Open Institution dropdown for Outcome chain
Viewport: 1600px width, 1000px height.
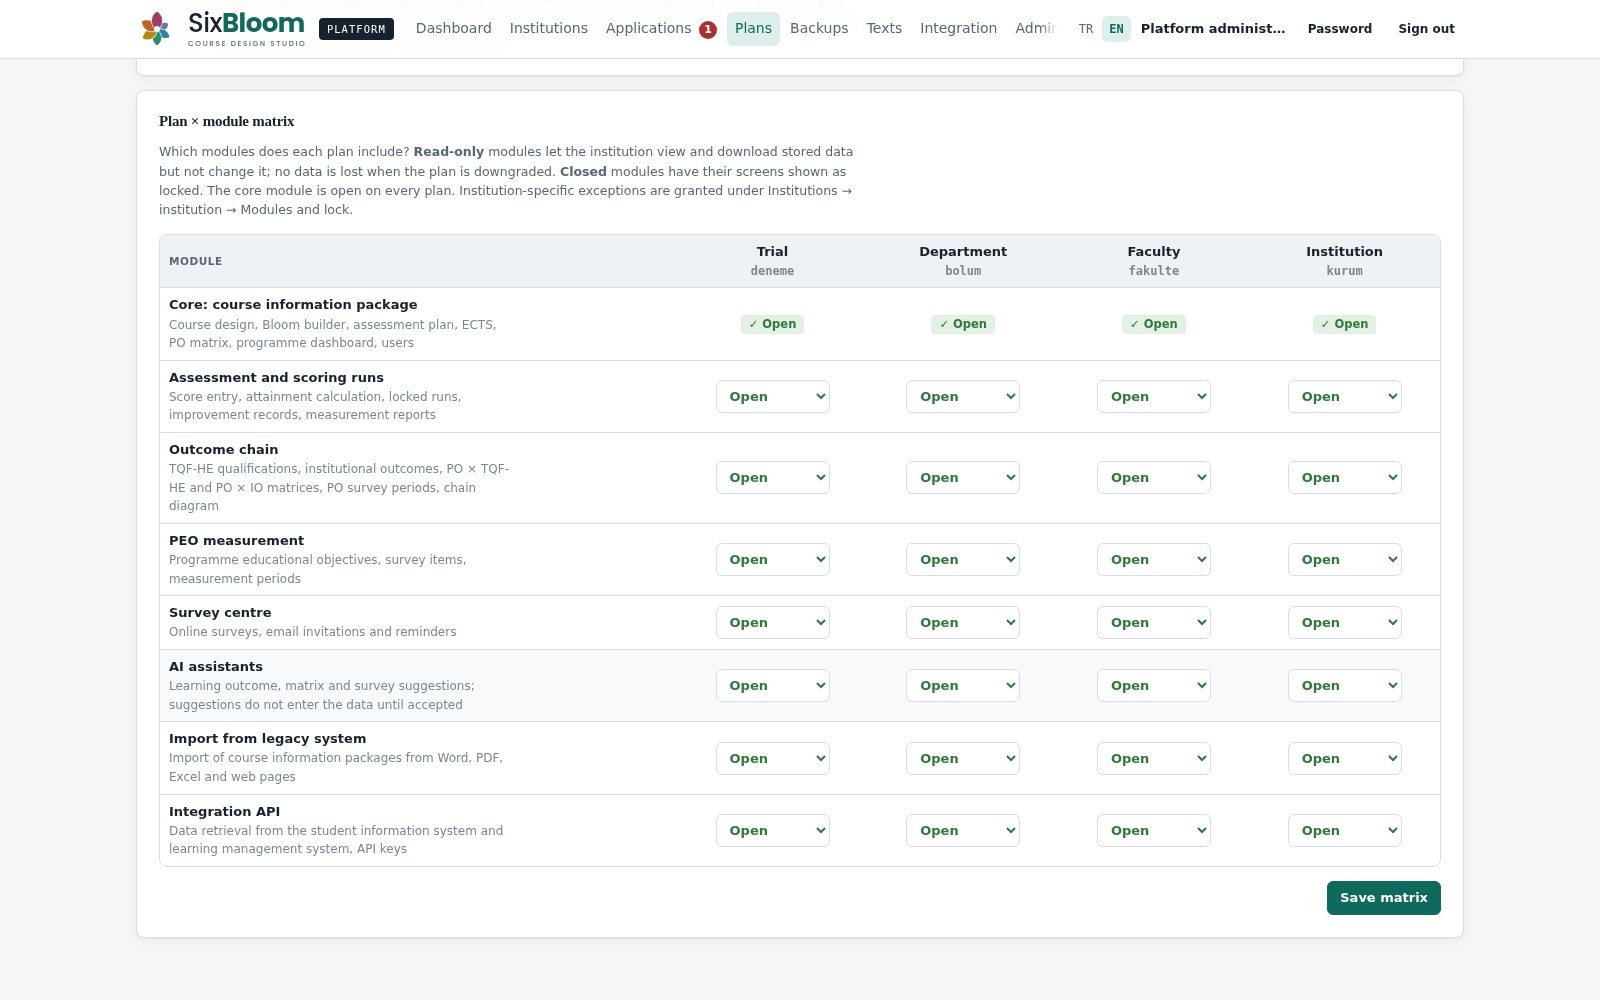(1344, 477)
